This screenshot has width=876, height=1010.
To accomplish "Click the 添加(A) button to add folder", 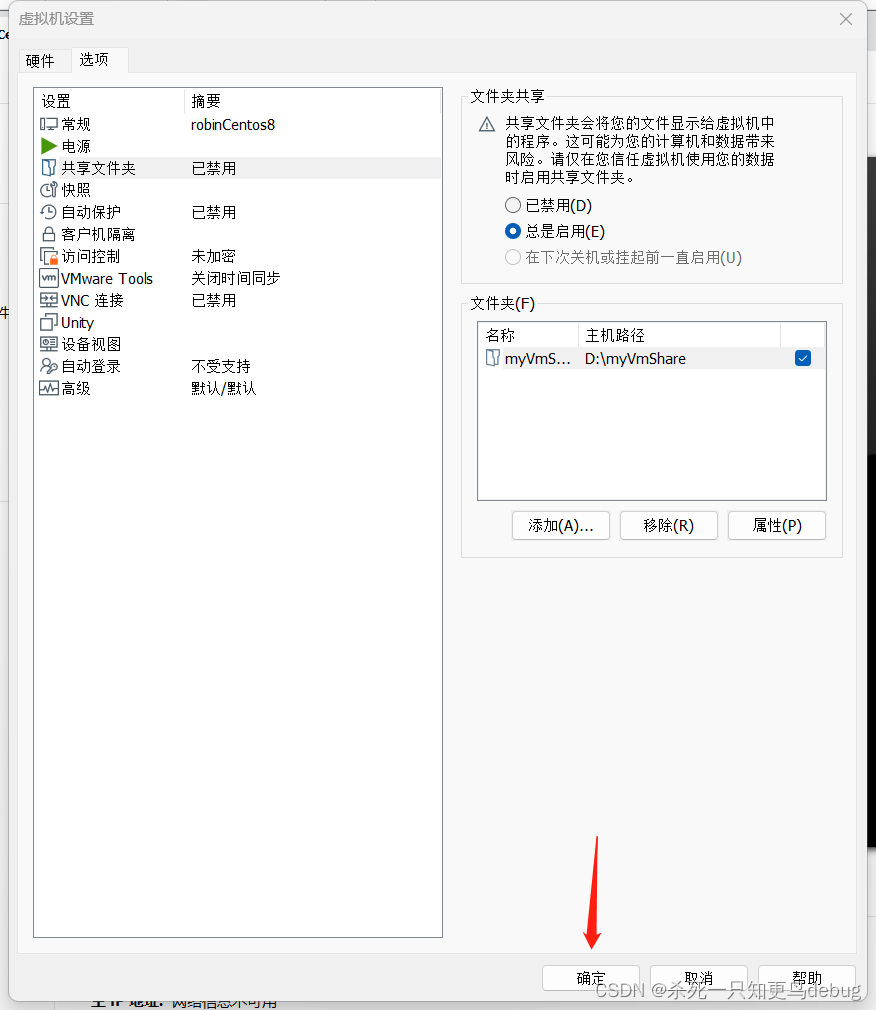I will (x=560, y=525).
